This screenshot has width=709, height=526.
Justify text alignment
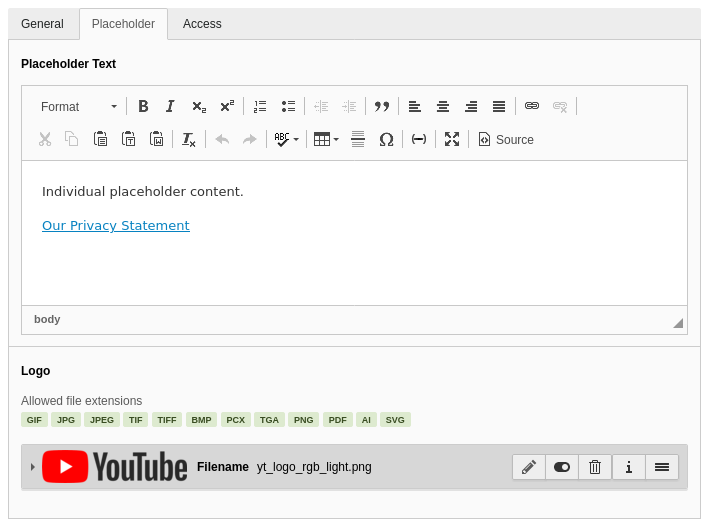[x=499, y=106]
